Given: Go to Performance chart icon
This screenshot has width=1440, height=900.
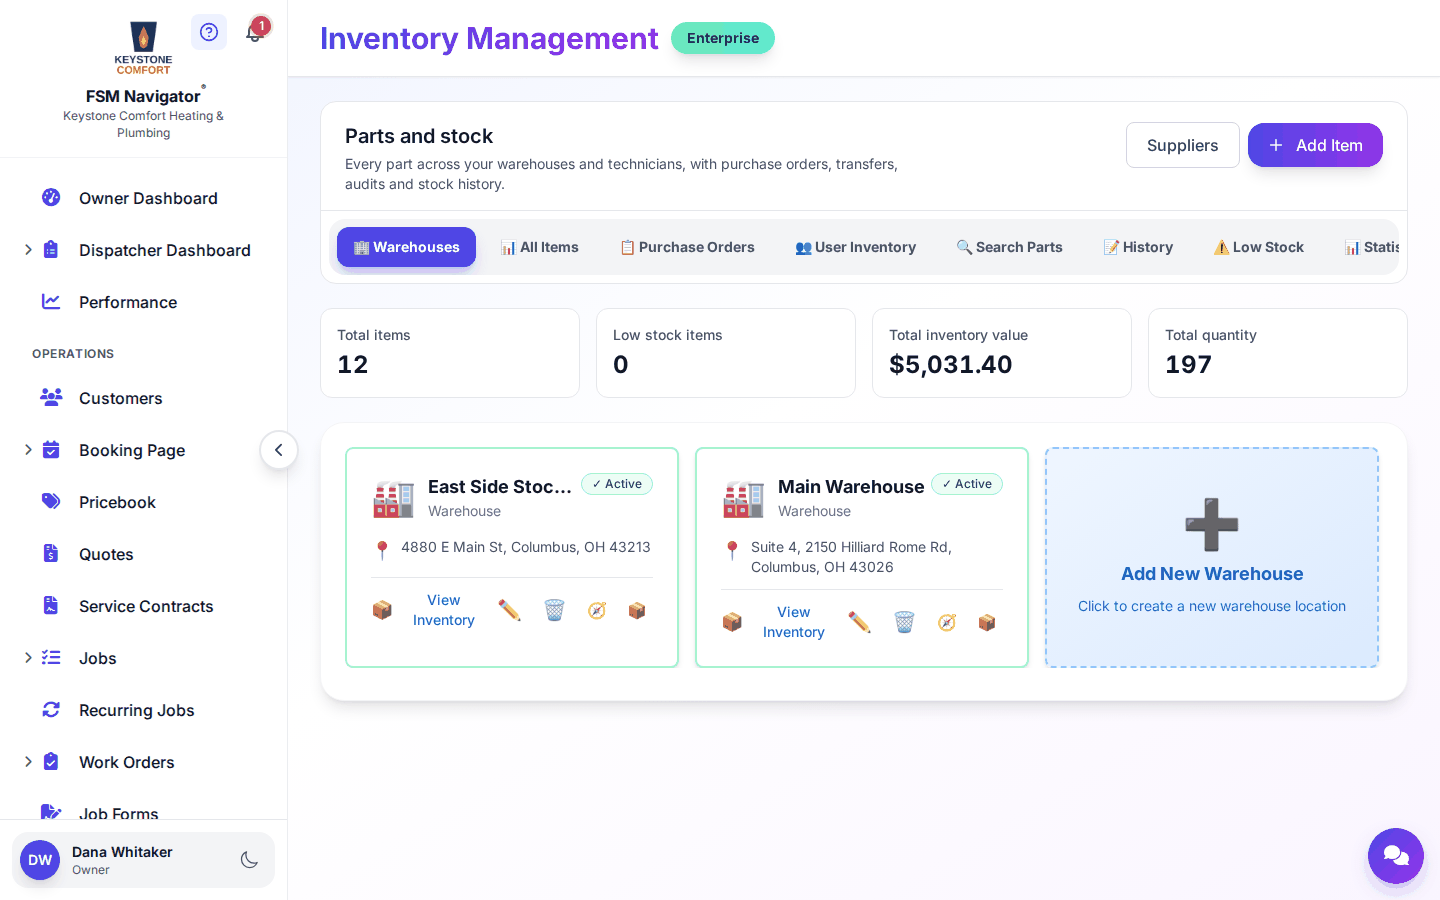Looking at the screenshot, I should 51,301.
